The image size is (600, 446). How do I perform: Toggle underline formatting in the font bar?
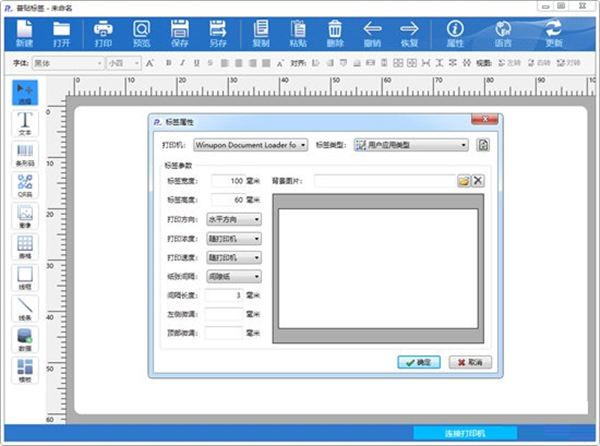(x=197, y=63)
